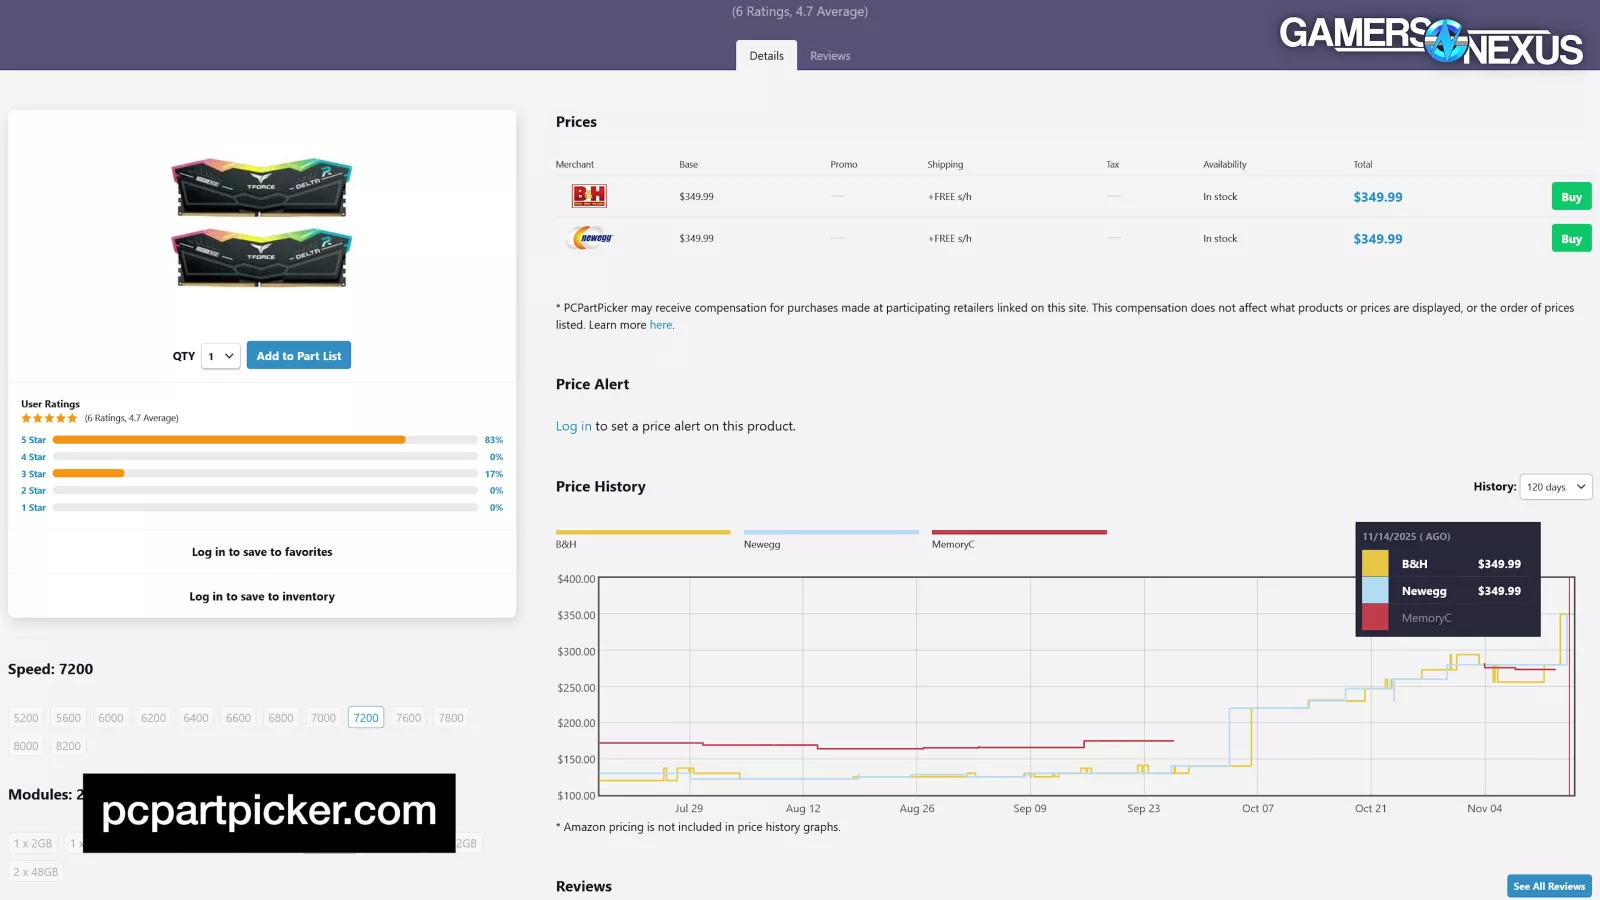Open the QTY quantity dropdown

click(220, 356)
